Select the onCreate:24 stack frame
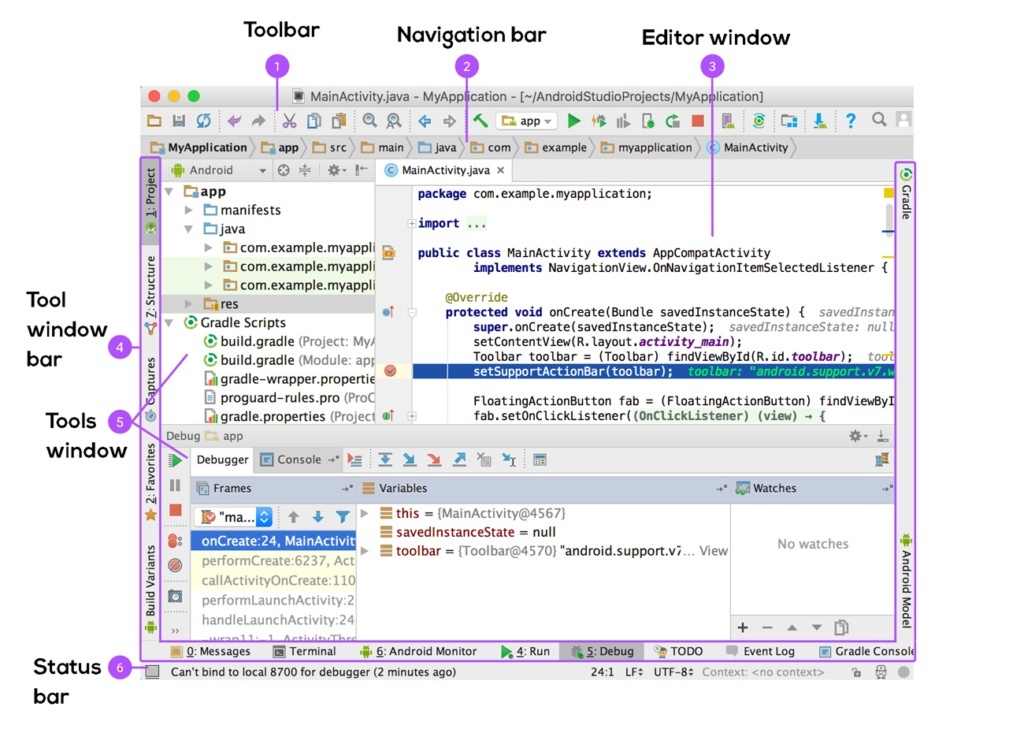 pyautogui.click(x=264, y=541)
